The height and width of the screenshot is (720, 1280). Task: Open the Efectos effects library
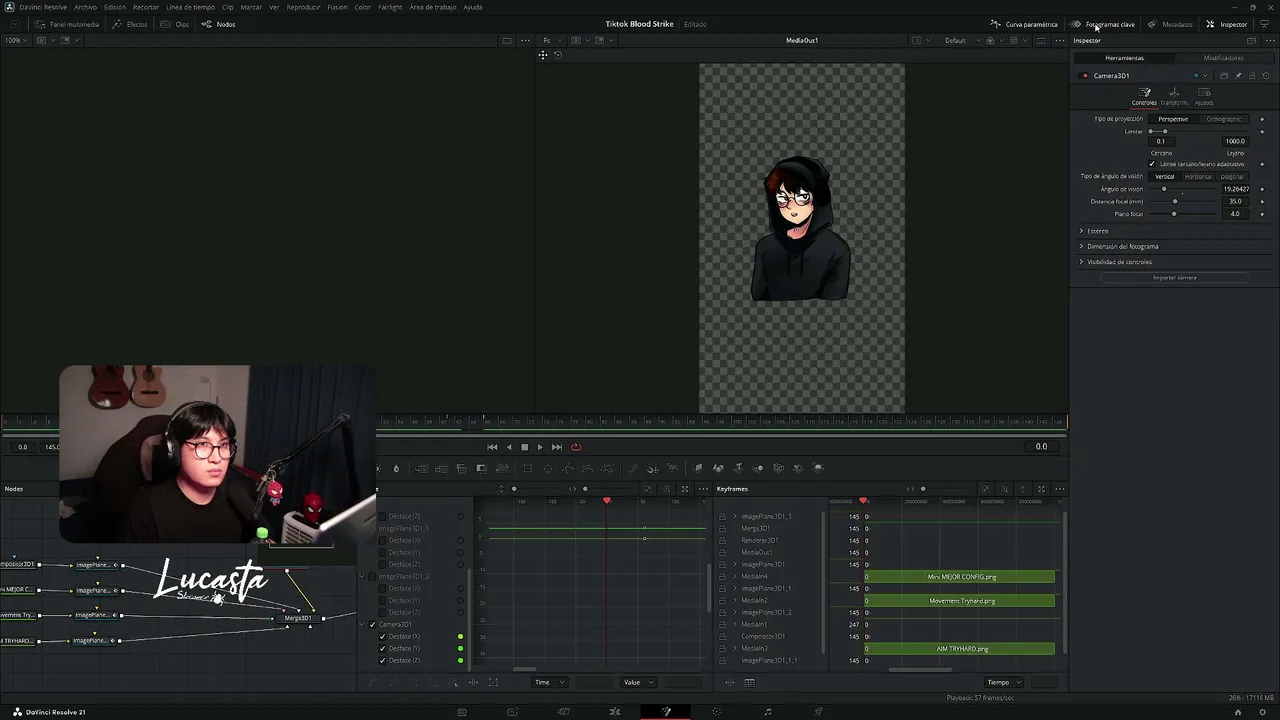tap(130, 24)
